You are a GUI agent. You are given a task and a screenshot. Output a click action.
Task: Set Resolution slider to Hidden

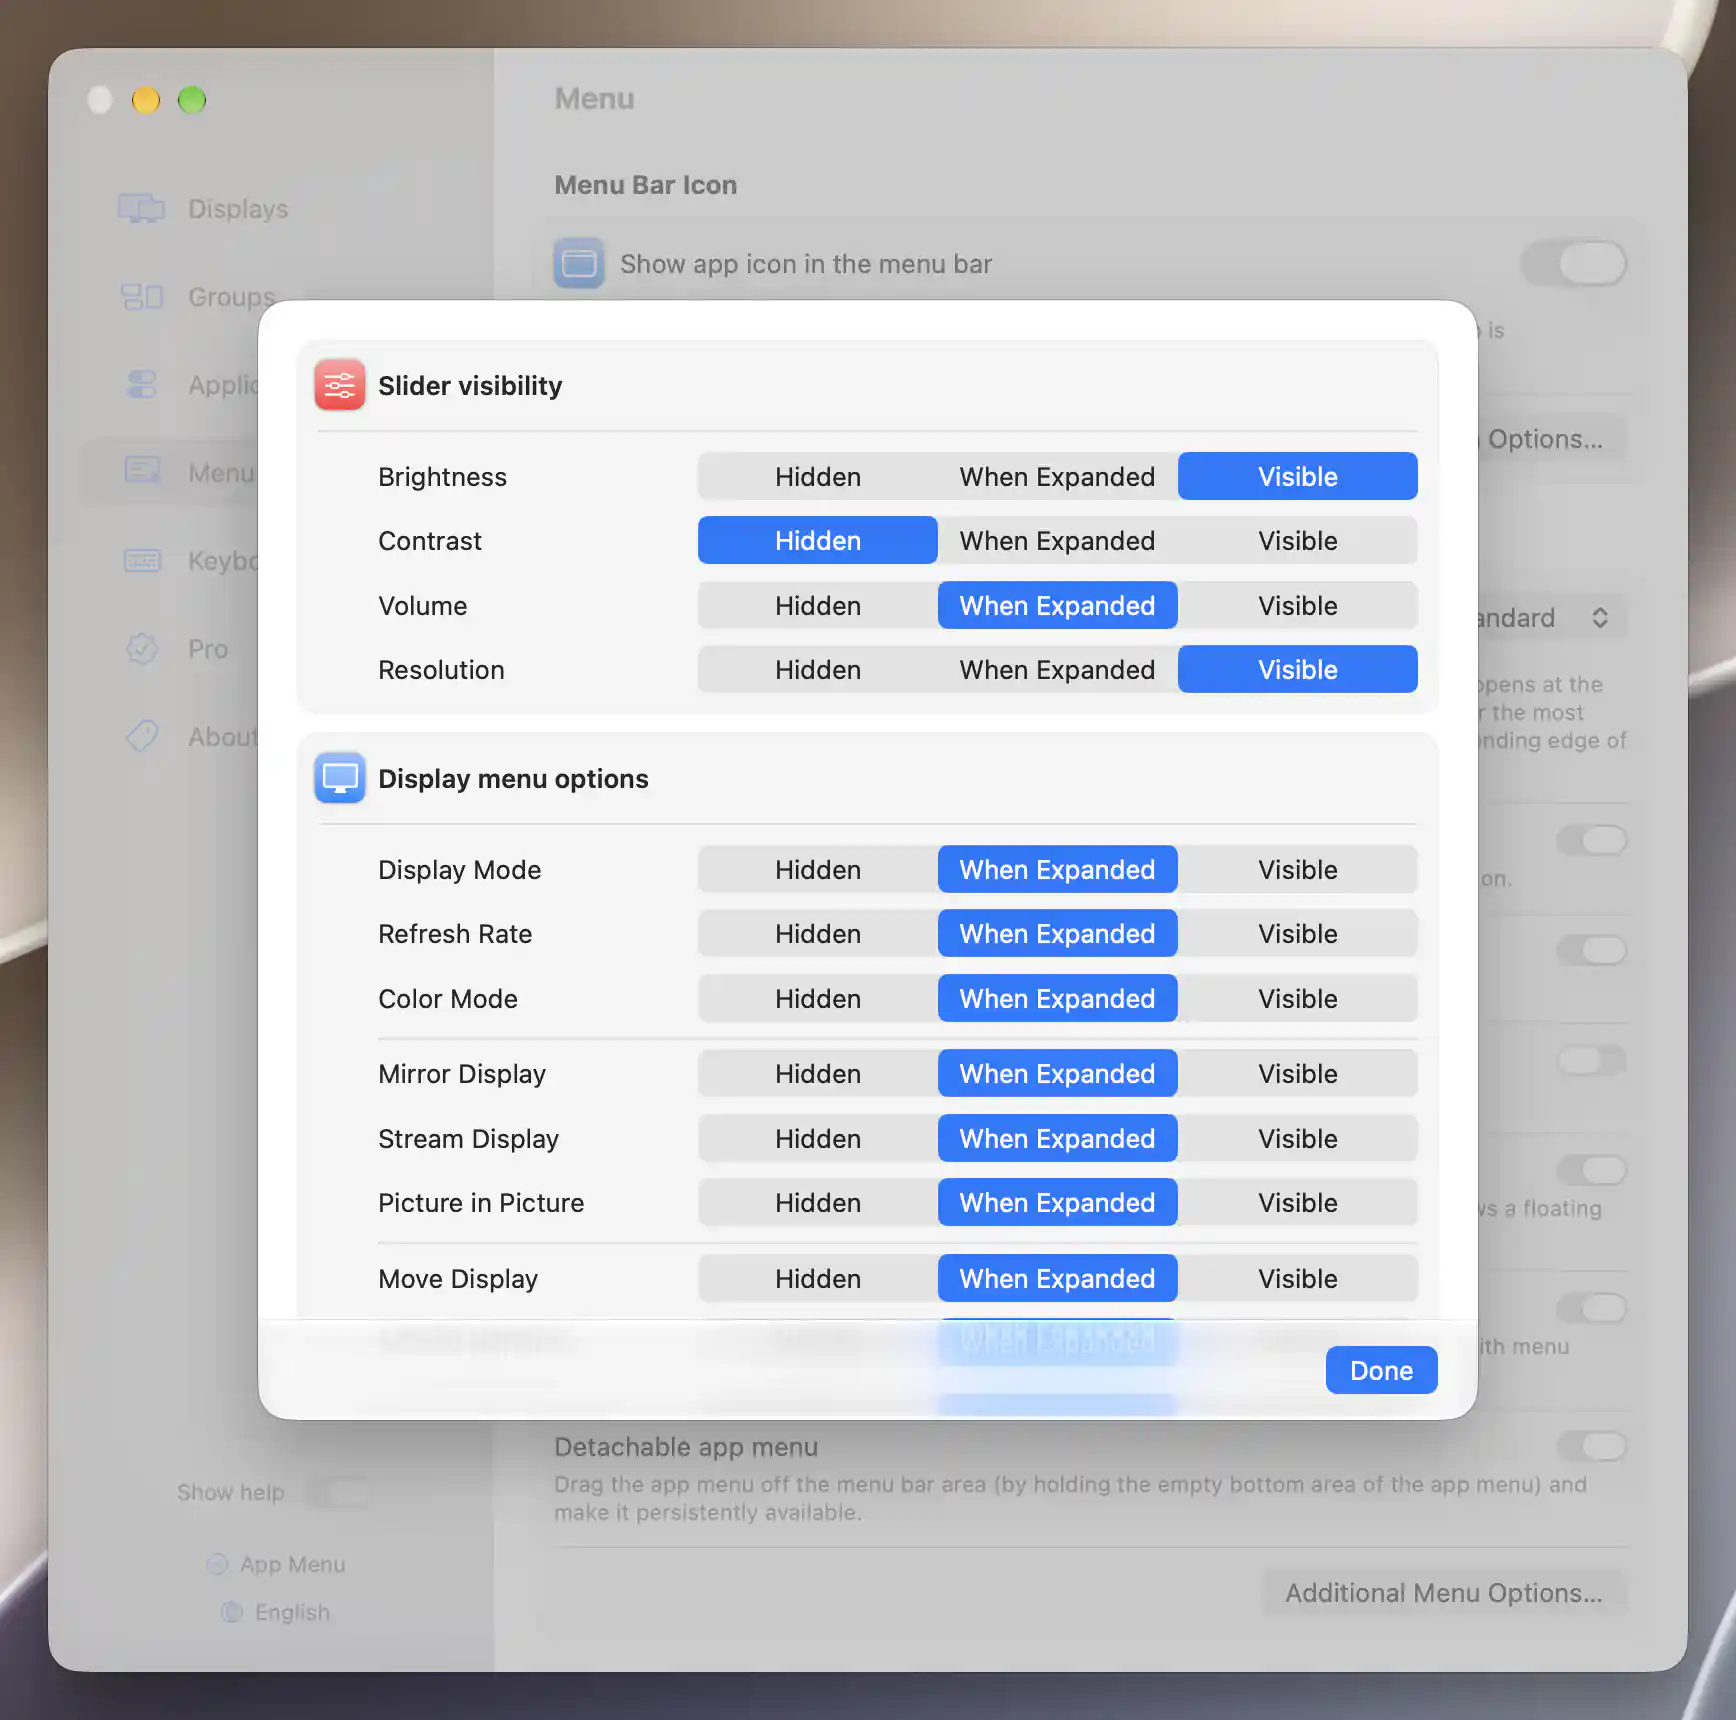(x=817, y=669)
